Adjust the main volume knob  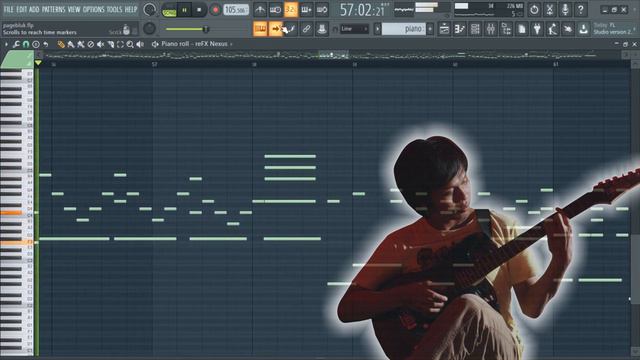[150, 9]
